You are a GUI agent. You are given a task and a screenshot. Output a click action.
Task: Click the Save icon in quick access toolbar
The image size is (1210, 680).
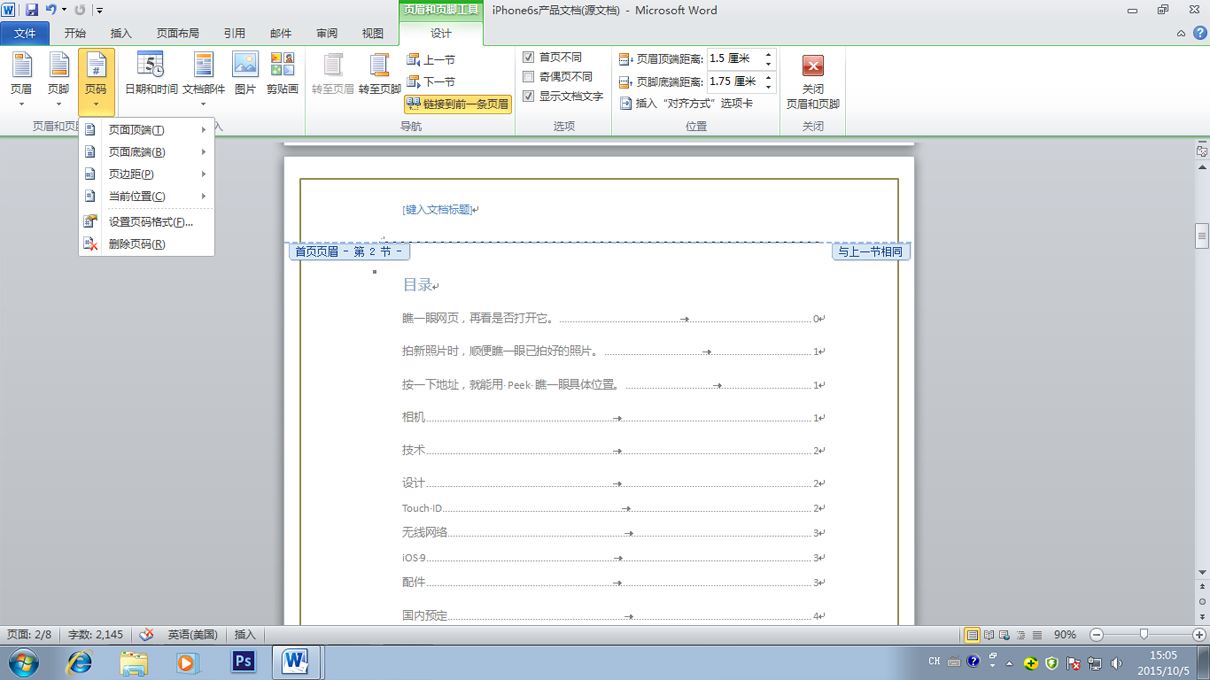[x=31, y=10]
